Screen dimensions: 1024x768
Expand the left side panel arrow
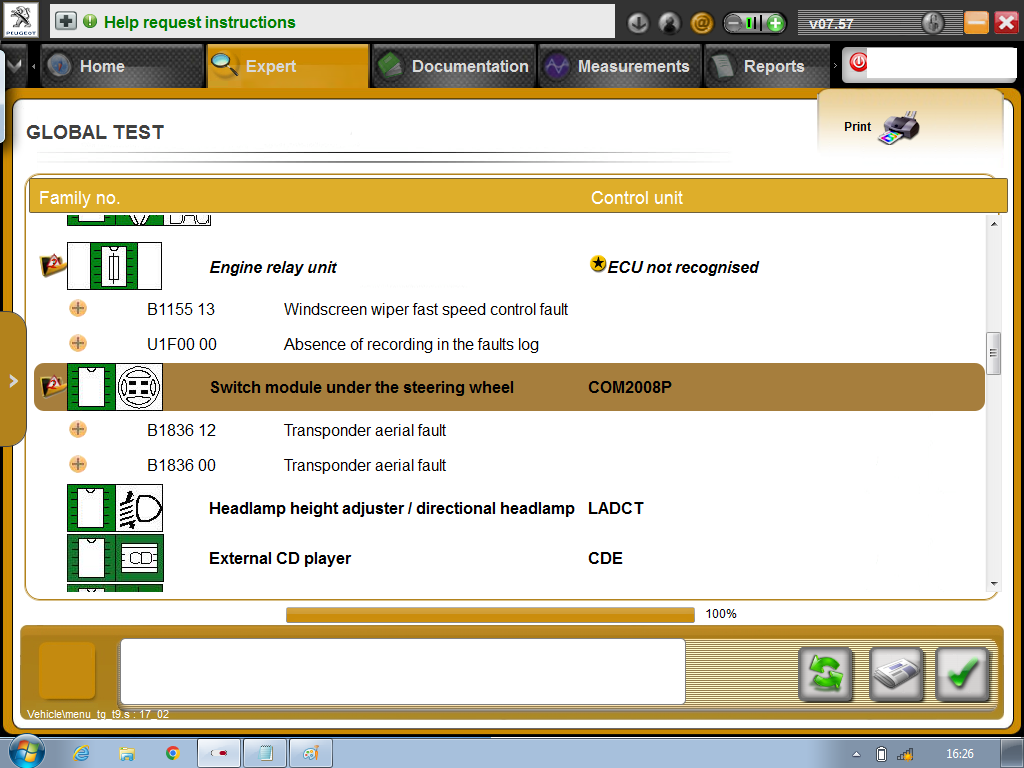[14, 381]
